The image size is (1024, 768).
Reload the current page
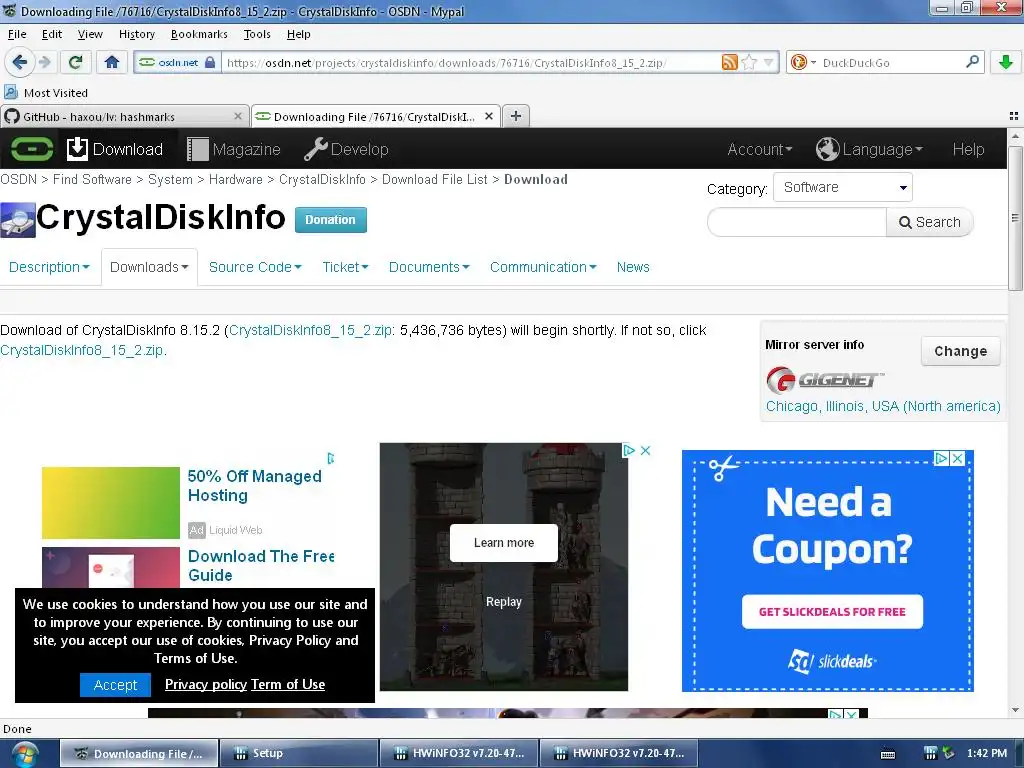pos(75,63)
